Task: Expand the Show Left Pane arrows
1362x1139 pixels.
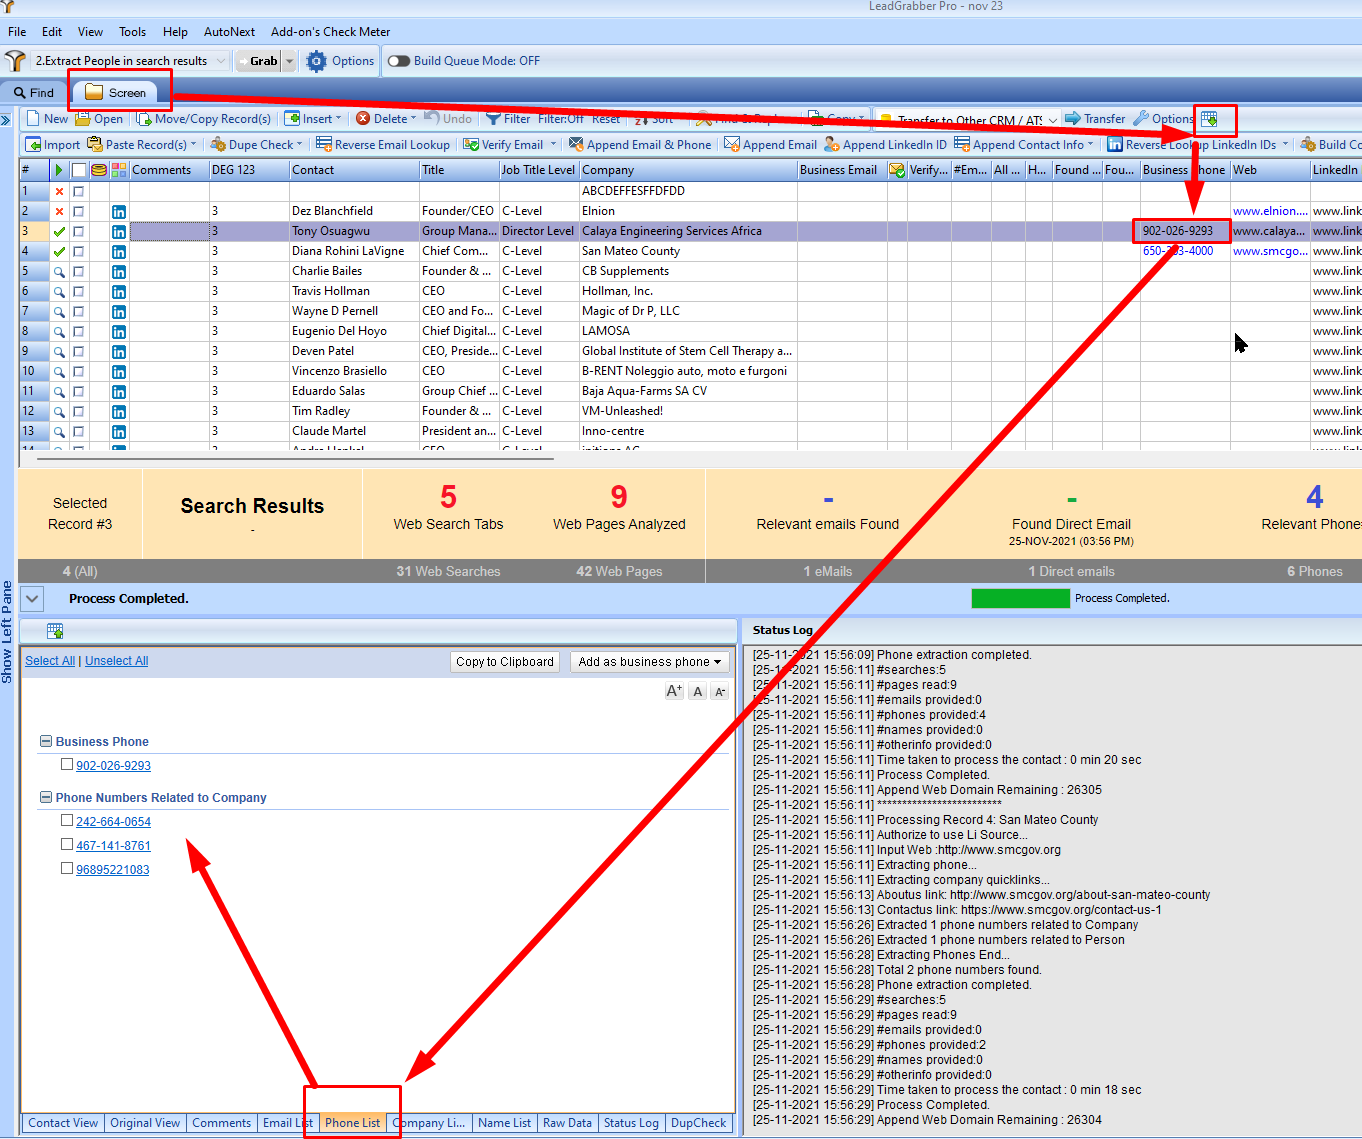Action: (x=6, y=120)
